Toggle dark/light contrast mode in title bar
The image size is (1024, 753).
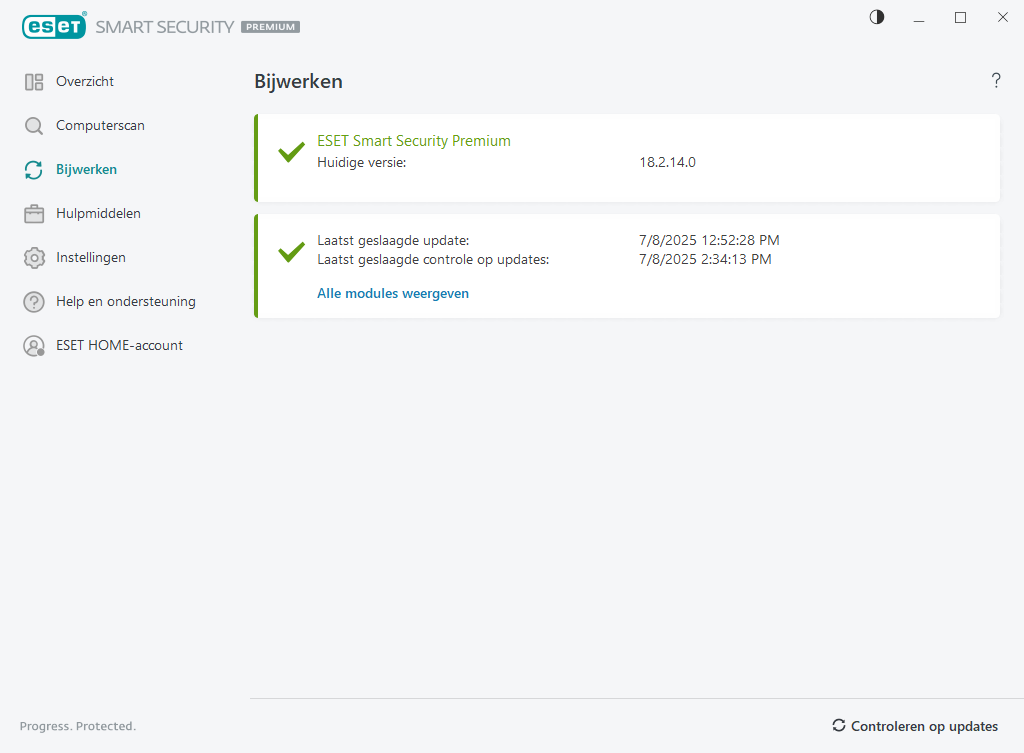tap(877, 17)
